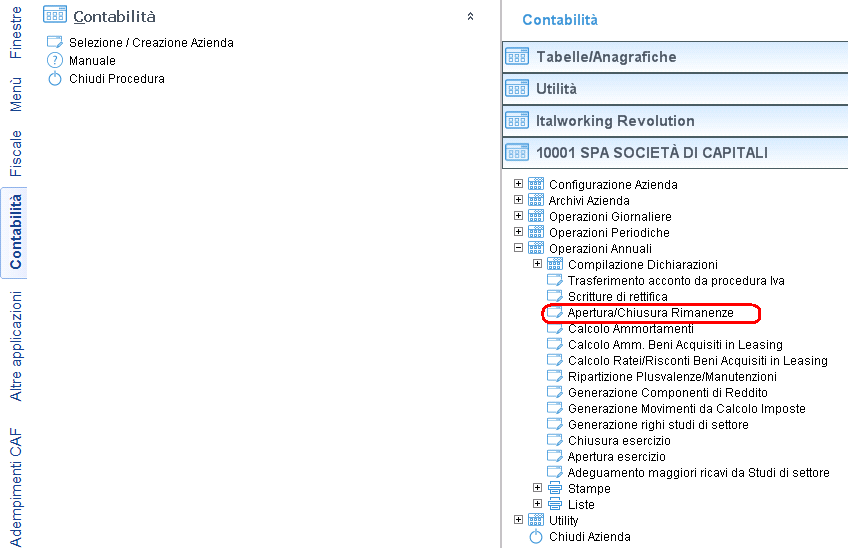Screen dimensions: 848x548
Task: Expand the Operazioni Periodiche node
Action: click(x=518, y=232)
